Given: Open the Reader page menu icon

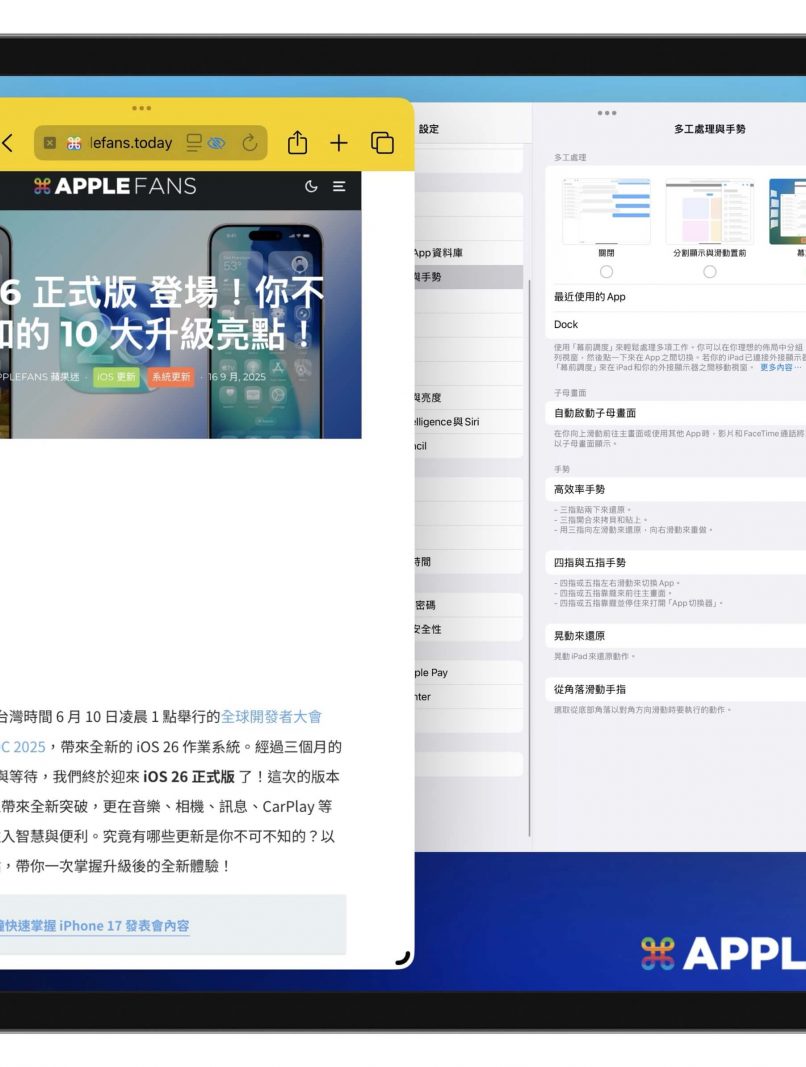Looking at the screenshot, I should (194, 143).
